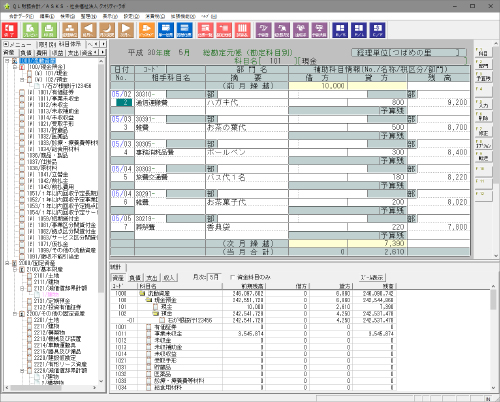Click the folder icon beside 現金預金 in summary
The width and height of the screenshot is (500, 402).
pos(149,300)
